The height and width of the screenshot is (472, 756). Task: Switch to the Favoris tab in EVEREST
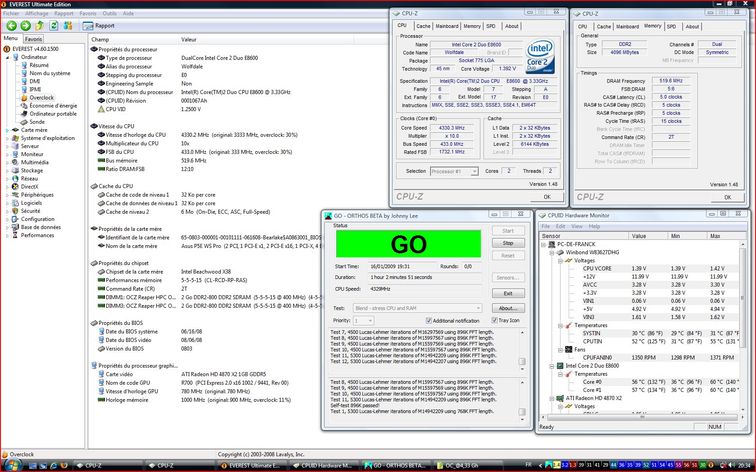[33, 39]
